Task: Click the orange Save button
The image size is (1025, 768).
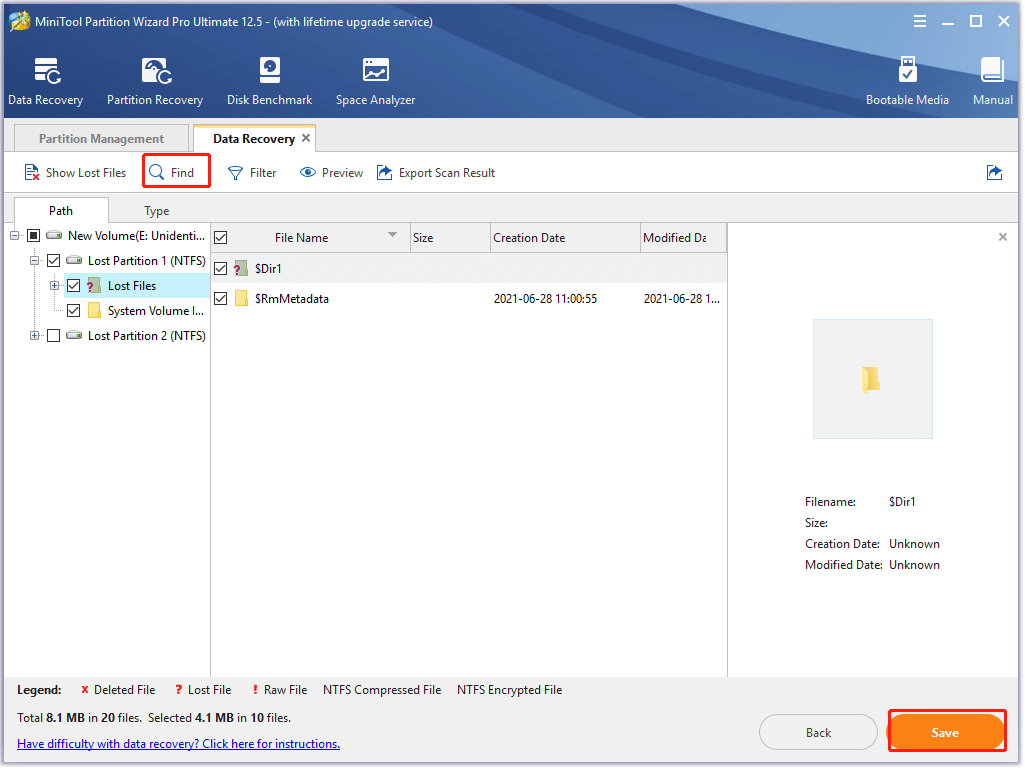Action: point(946,732)
